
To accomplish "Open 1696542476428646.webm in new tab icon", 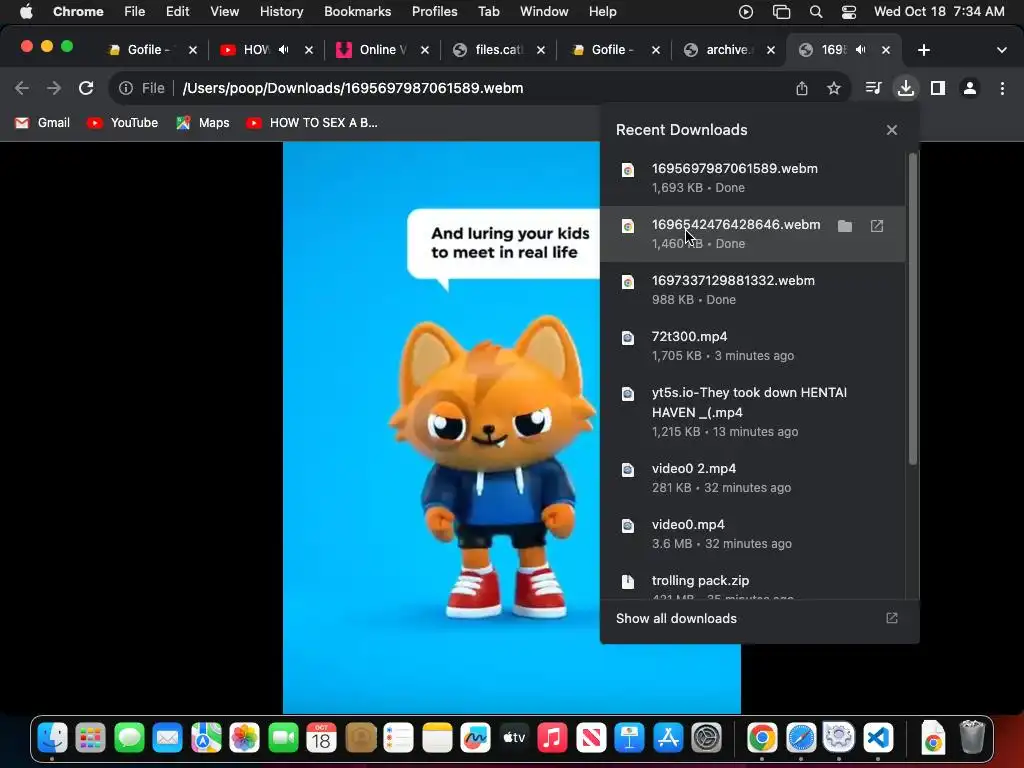I will click(876, 226).
